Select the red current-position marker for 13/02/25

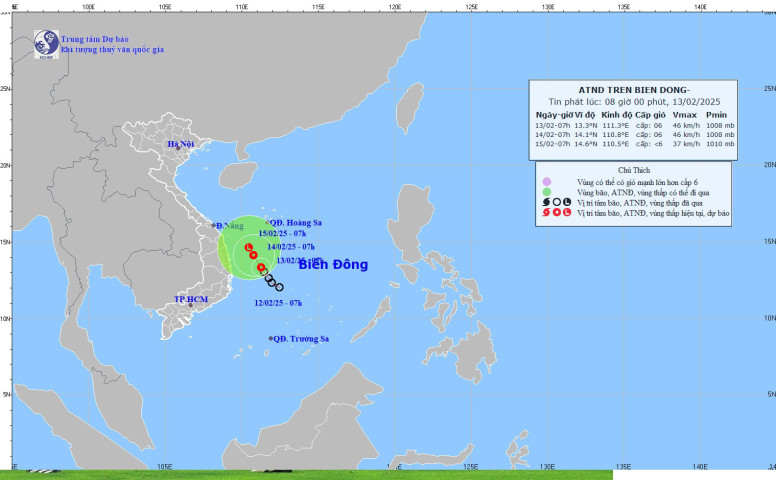(261, 267)
